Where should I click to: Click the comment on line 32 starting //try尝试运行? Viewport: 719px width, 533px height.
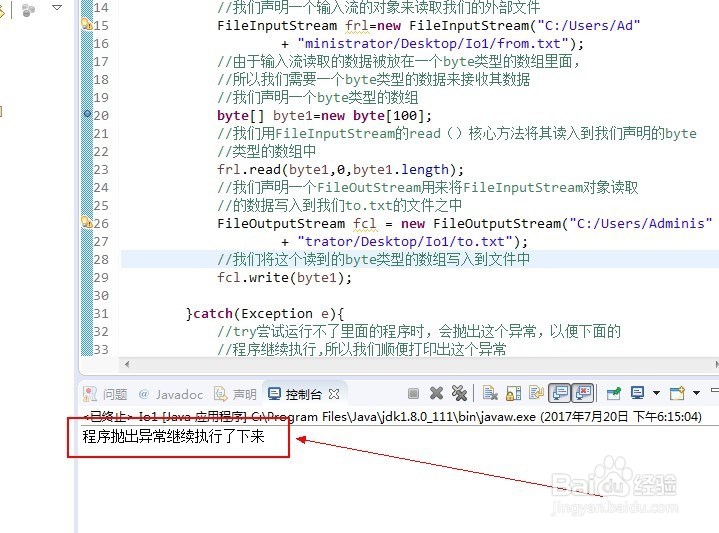click(419, 331)
